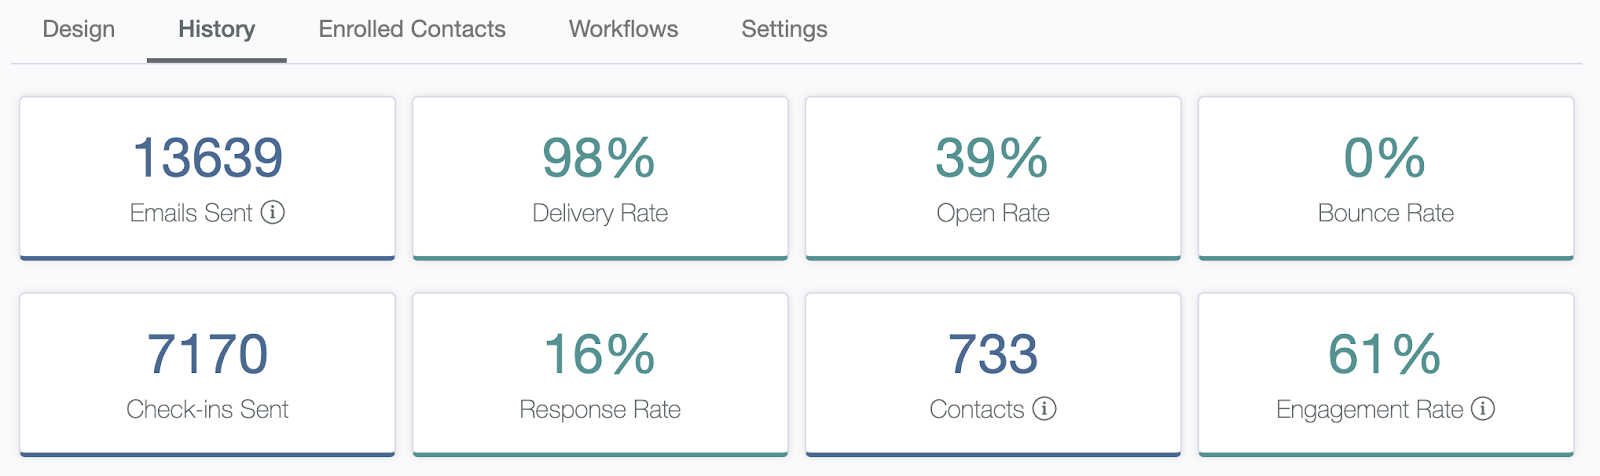The image size is (1600, 476).
Task: Switch to the Design tab
Action: tap(79, 29)
